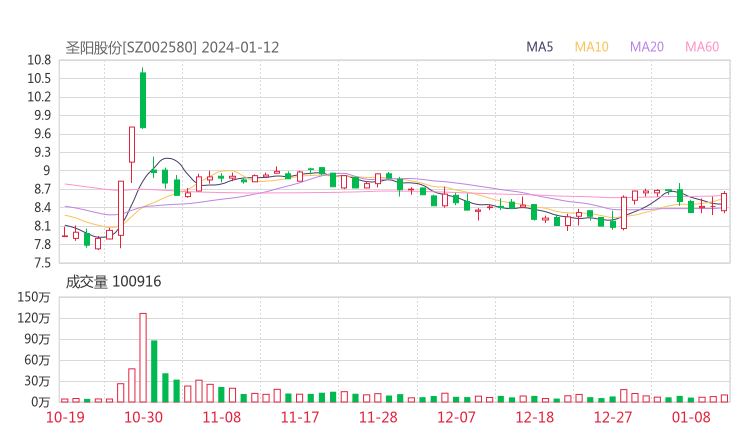Screen dimensions: 740x440
Task: Click the 11-08 date axis label
Action: click(x=221, y=417)
